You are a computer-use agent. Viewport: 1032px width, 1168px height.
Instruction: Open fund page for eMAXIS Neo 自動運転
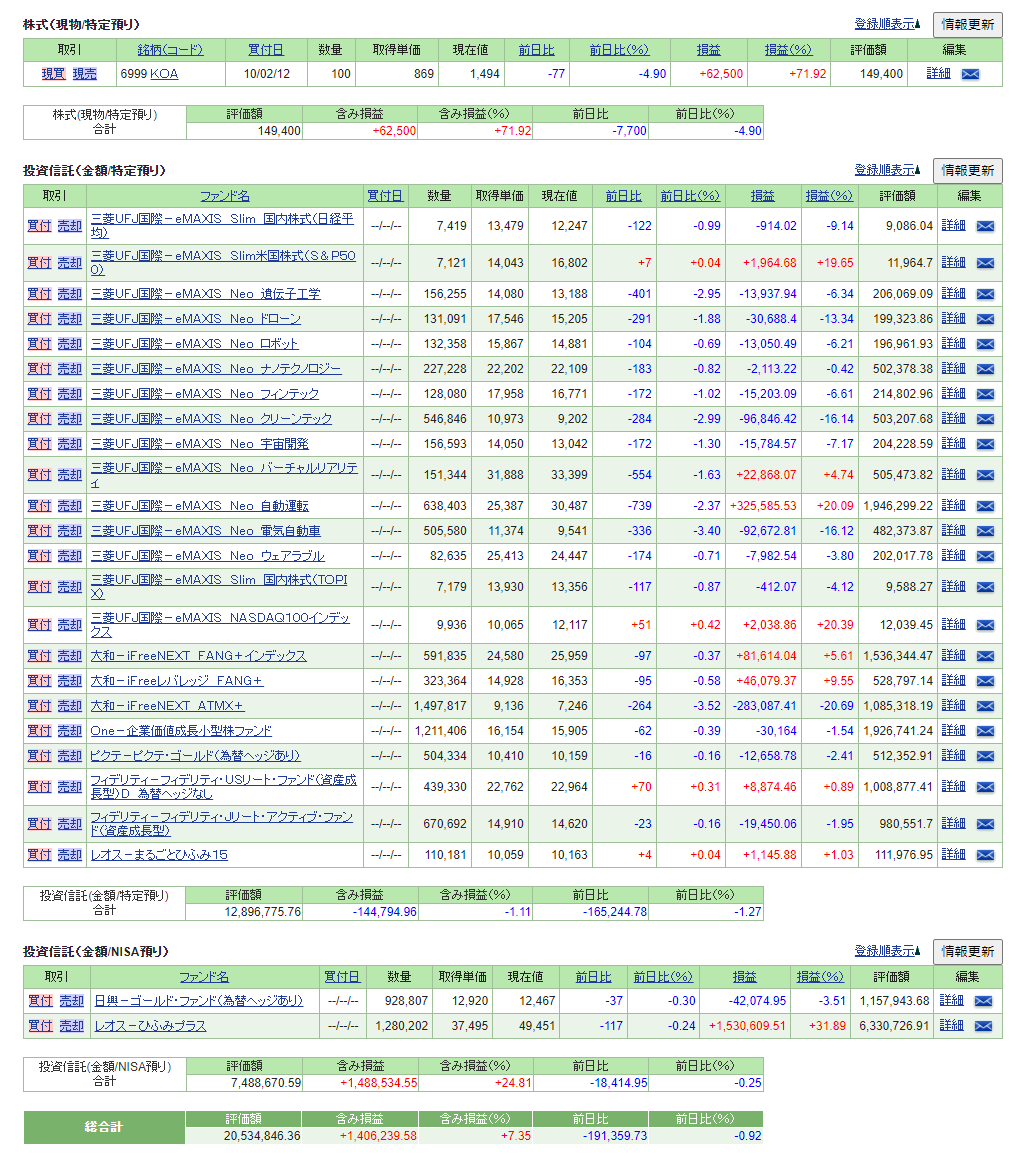pos(200,506)
